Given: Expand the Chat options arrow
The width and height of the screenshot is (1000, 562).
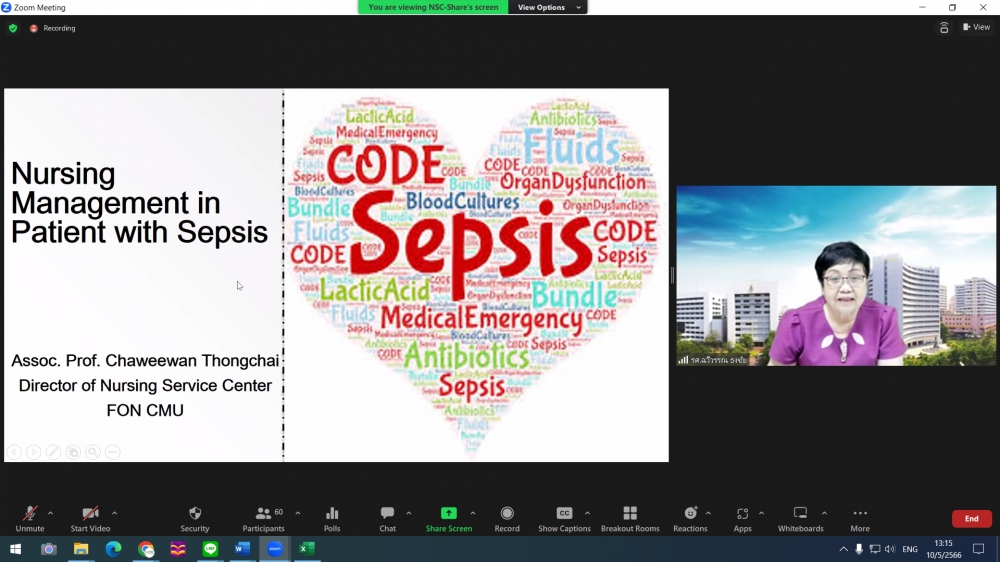Looking at the screenshot, I should point(409,513).
